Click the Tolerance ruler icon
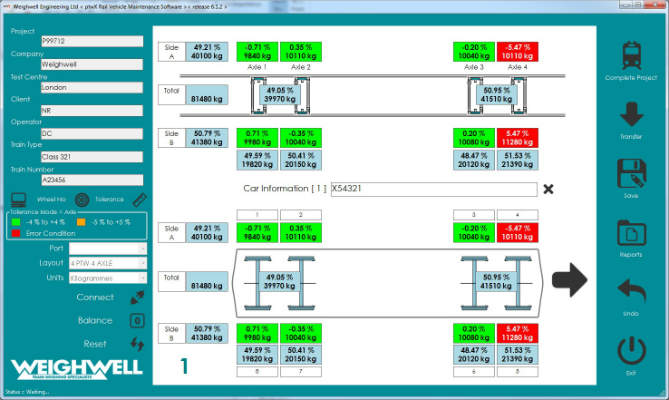Viewport: 669px width, 400px height. (x=139, y=199)
